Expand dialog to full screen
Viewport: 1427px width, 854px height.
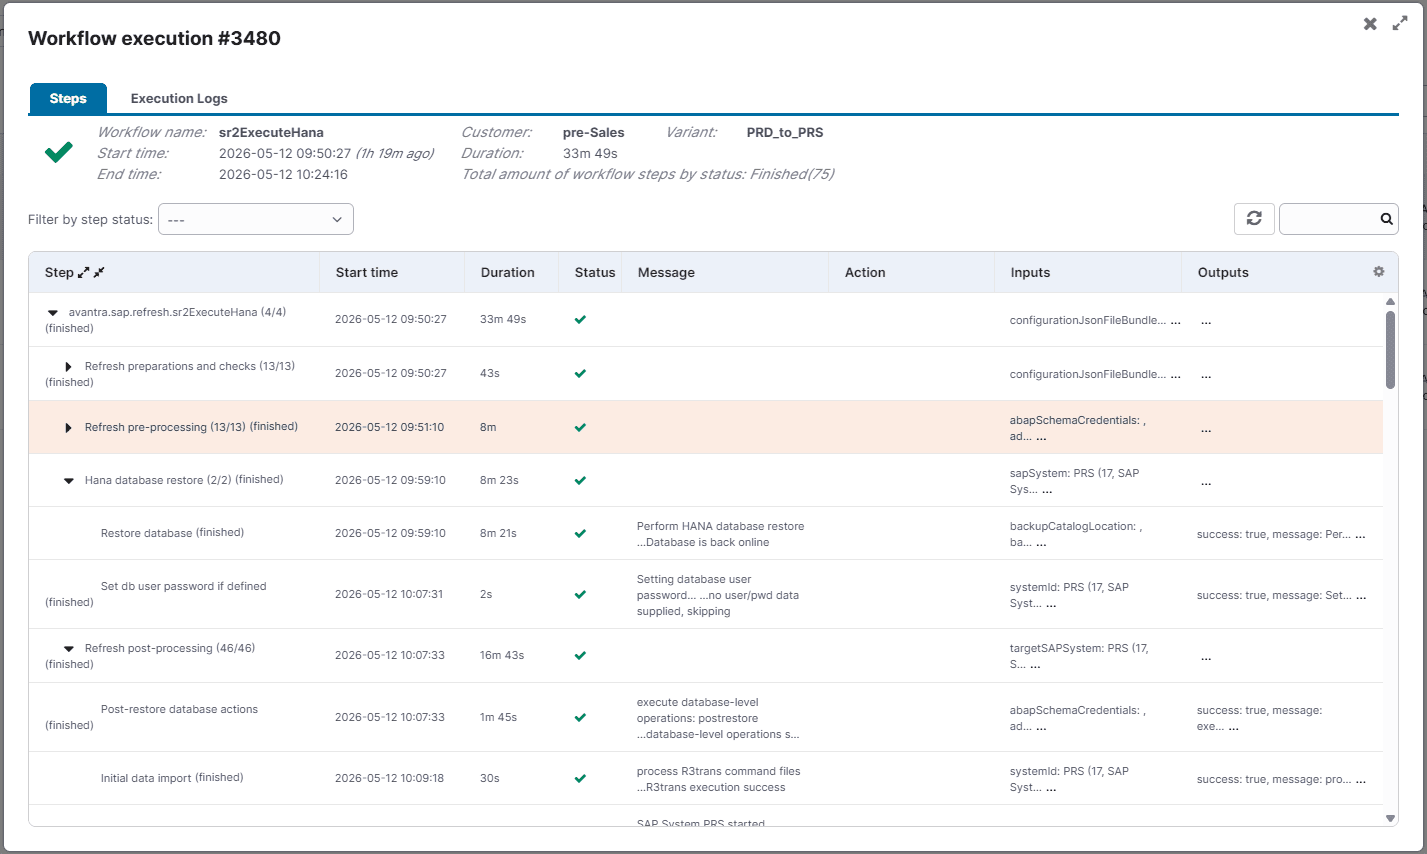pos(1400,24)
